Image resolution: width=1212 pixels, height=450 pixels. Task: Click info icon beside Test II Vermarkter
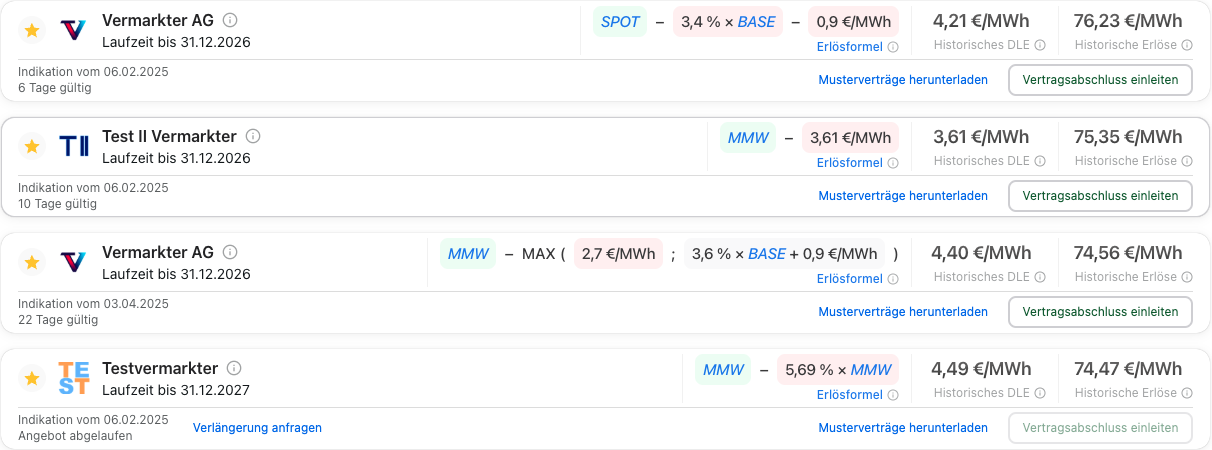click(253, 136)
